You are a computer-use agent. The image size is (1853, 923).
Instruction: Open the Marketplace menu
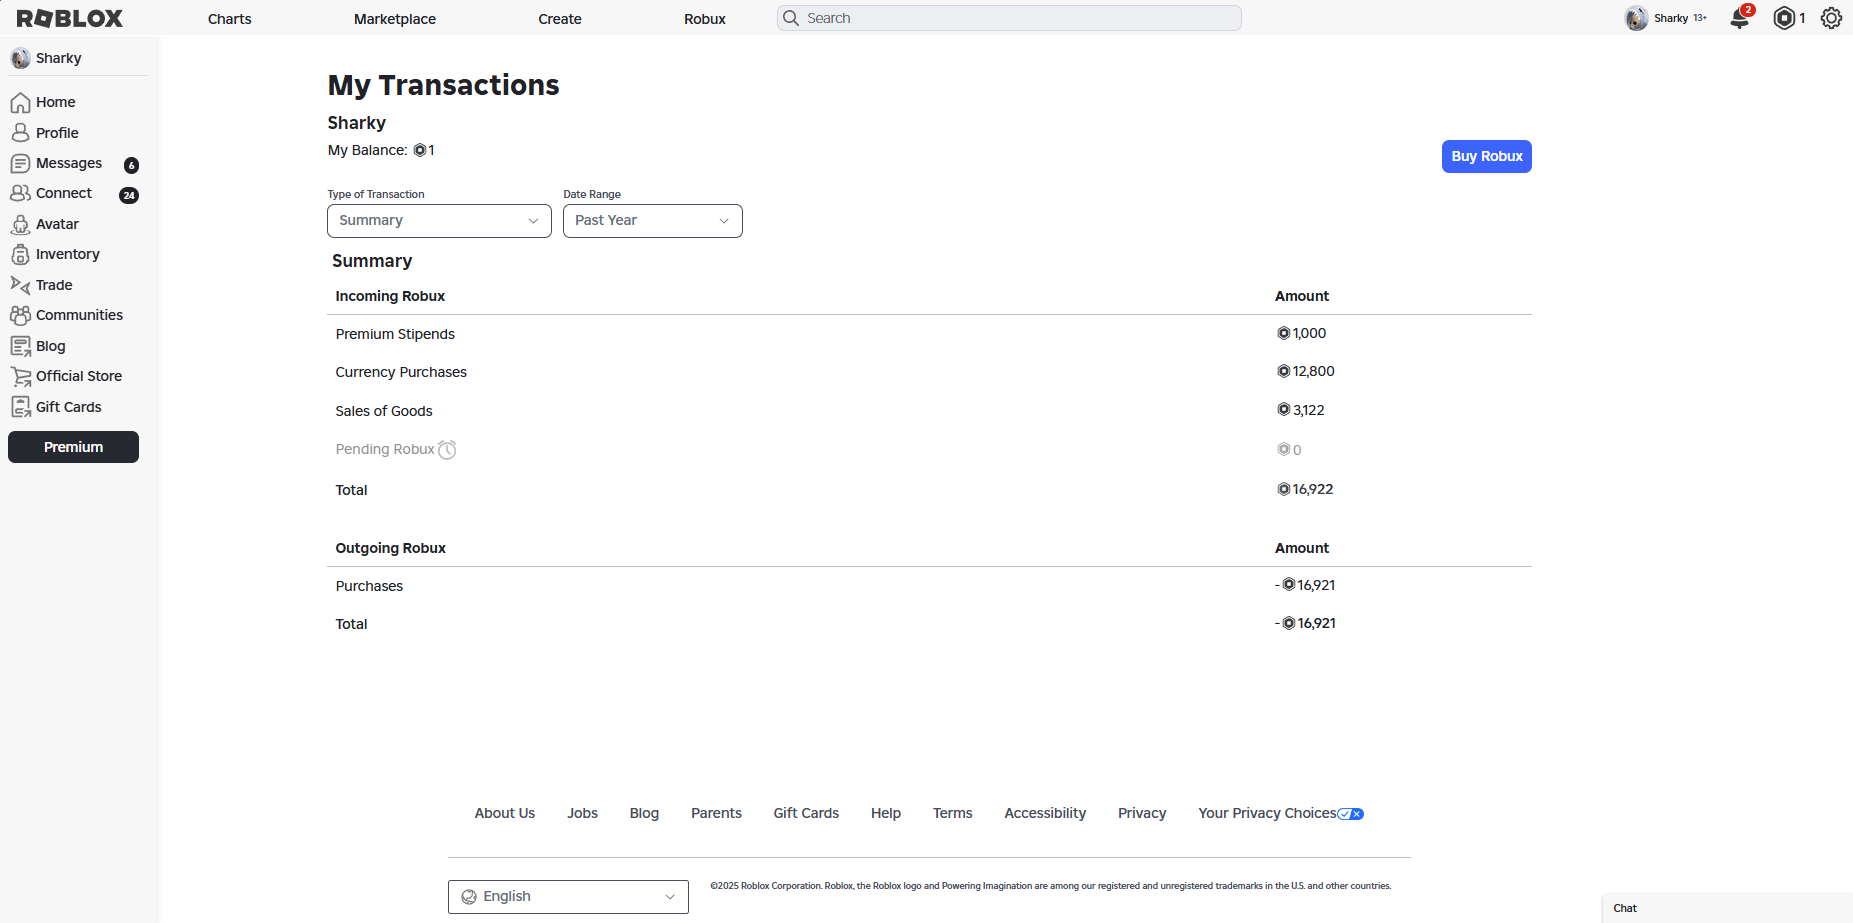(395, 19)
